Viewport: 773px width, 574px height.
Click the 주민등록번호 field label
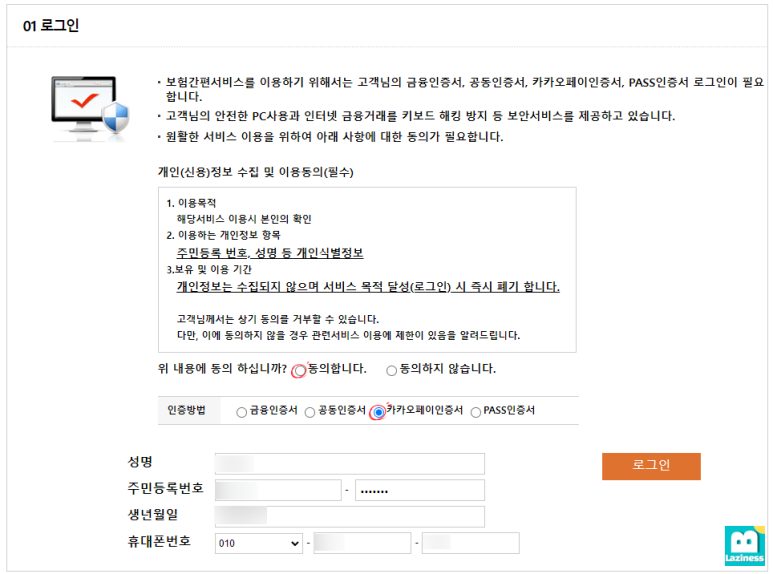click(x=165, y=488)
